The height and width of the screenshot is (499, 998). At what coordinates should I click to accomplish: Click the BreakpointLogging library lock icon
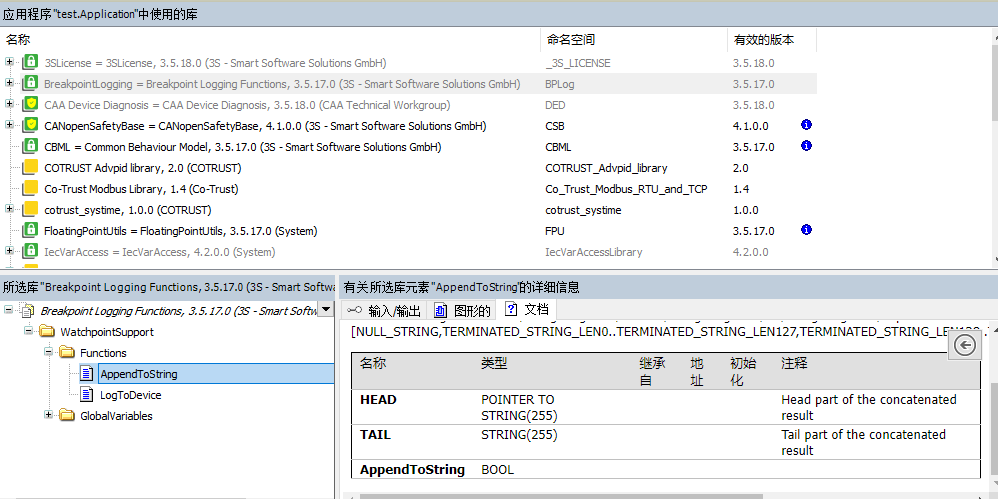point(30,83)
